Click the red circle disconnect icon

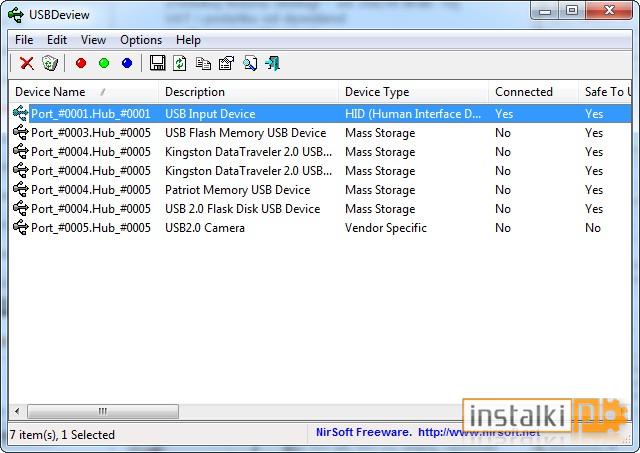click(x=81, y=63)
